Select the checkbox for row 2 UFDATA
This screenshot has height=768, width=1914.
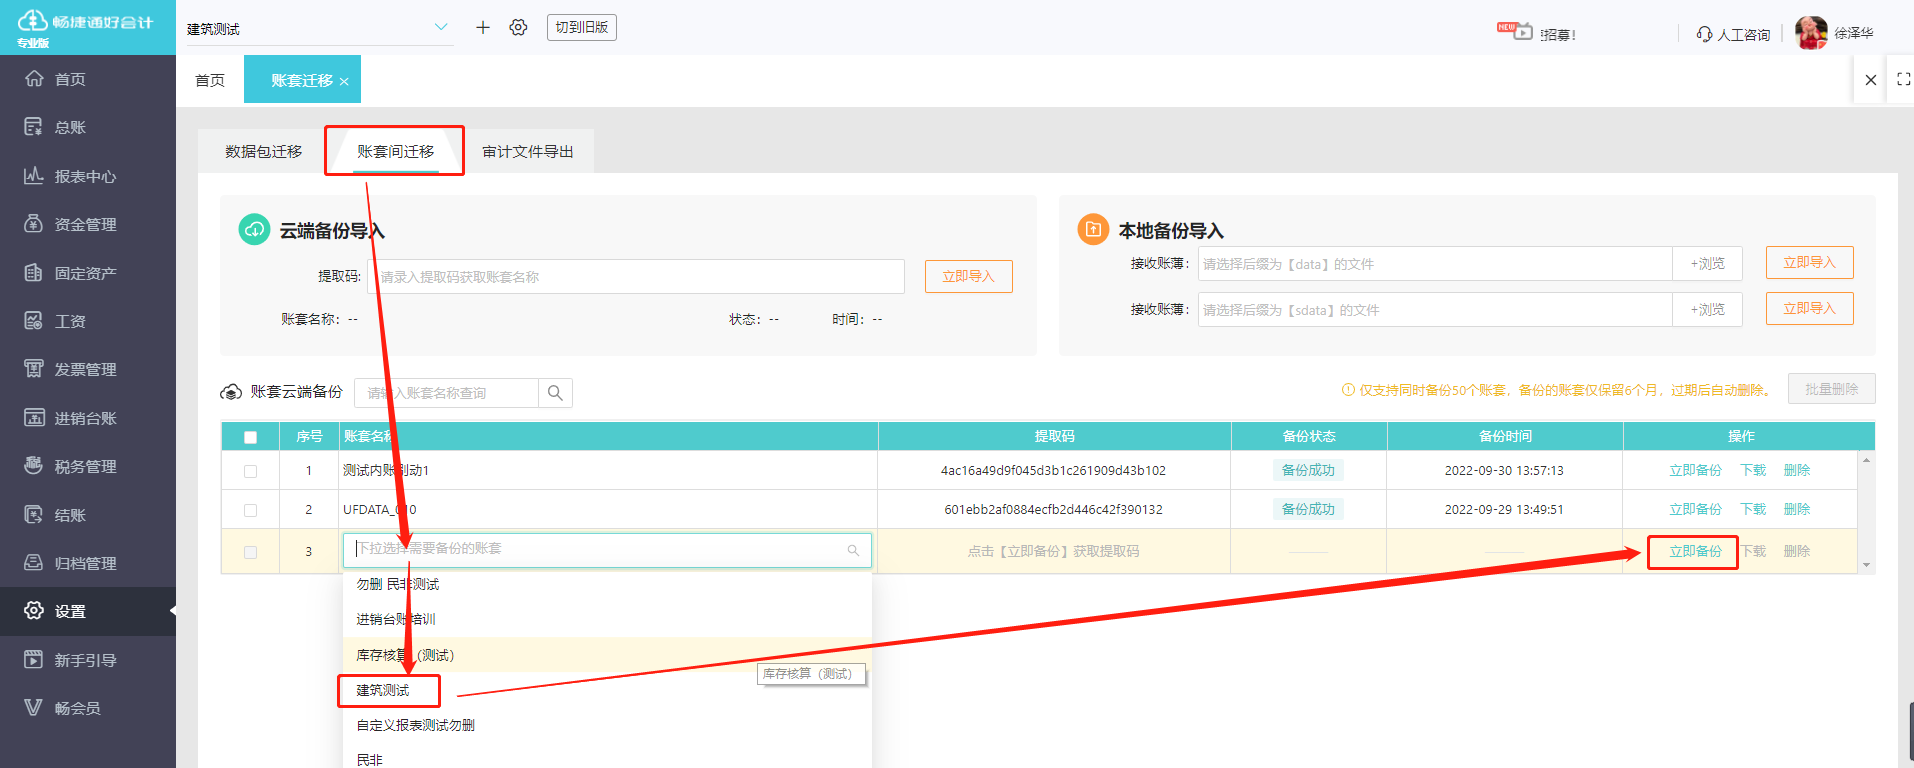[x=251, y=510]
